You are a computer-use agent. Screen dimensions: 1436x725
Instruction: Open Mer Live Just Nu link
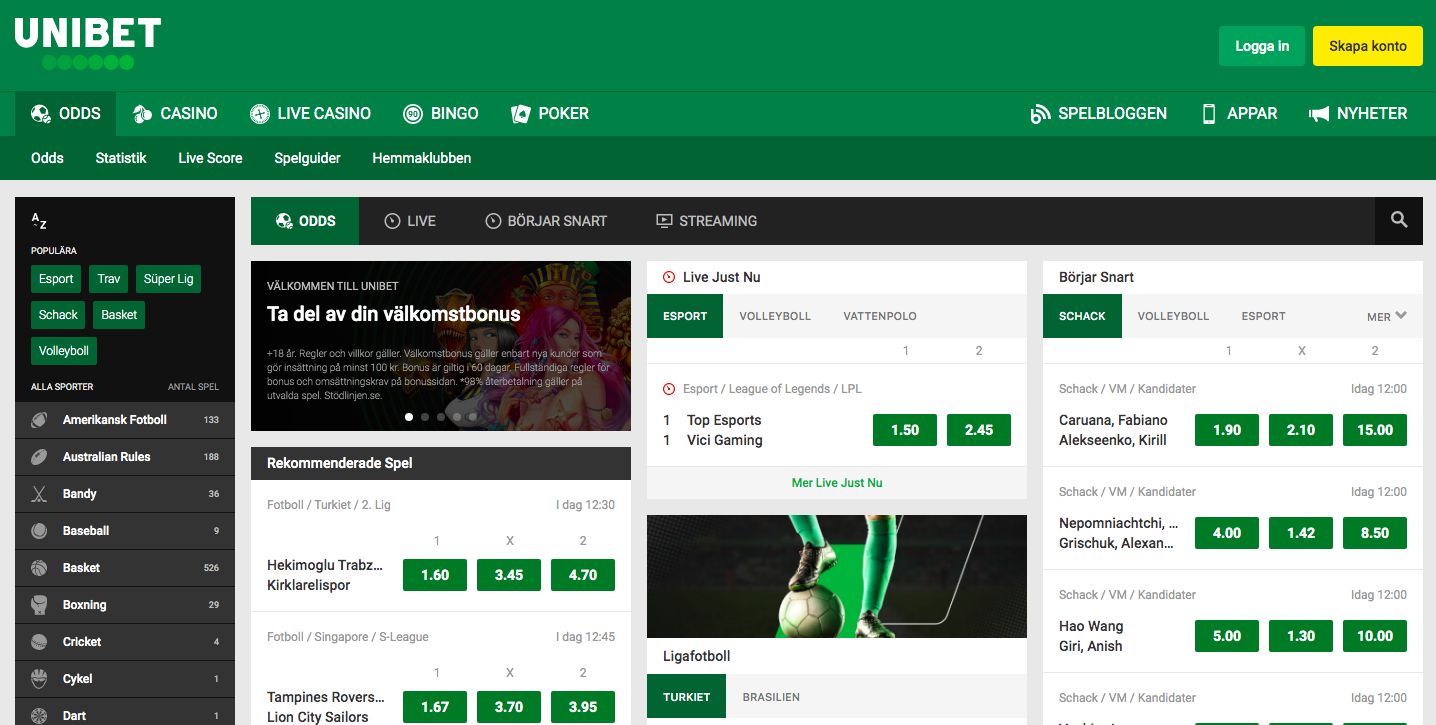coord(837,482)
